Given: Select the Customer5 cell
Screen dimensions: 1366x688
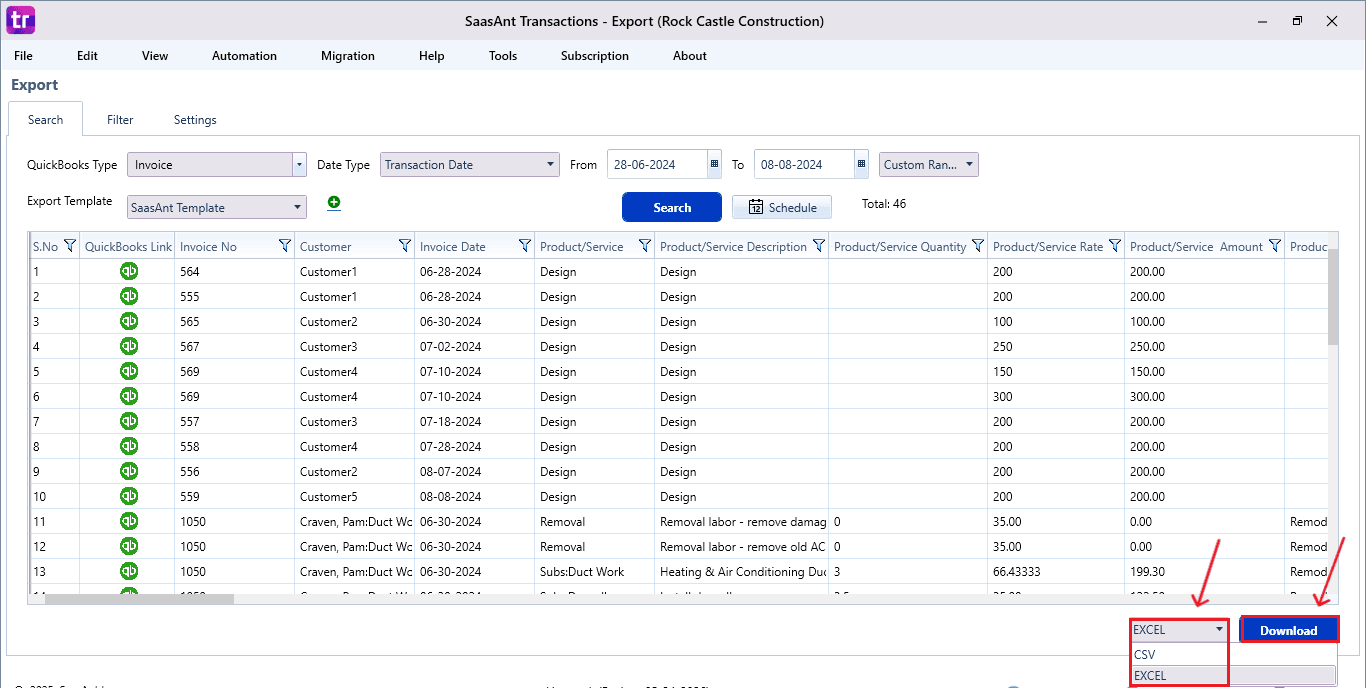Looking at the screenshot, I should 354,497.
